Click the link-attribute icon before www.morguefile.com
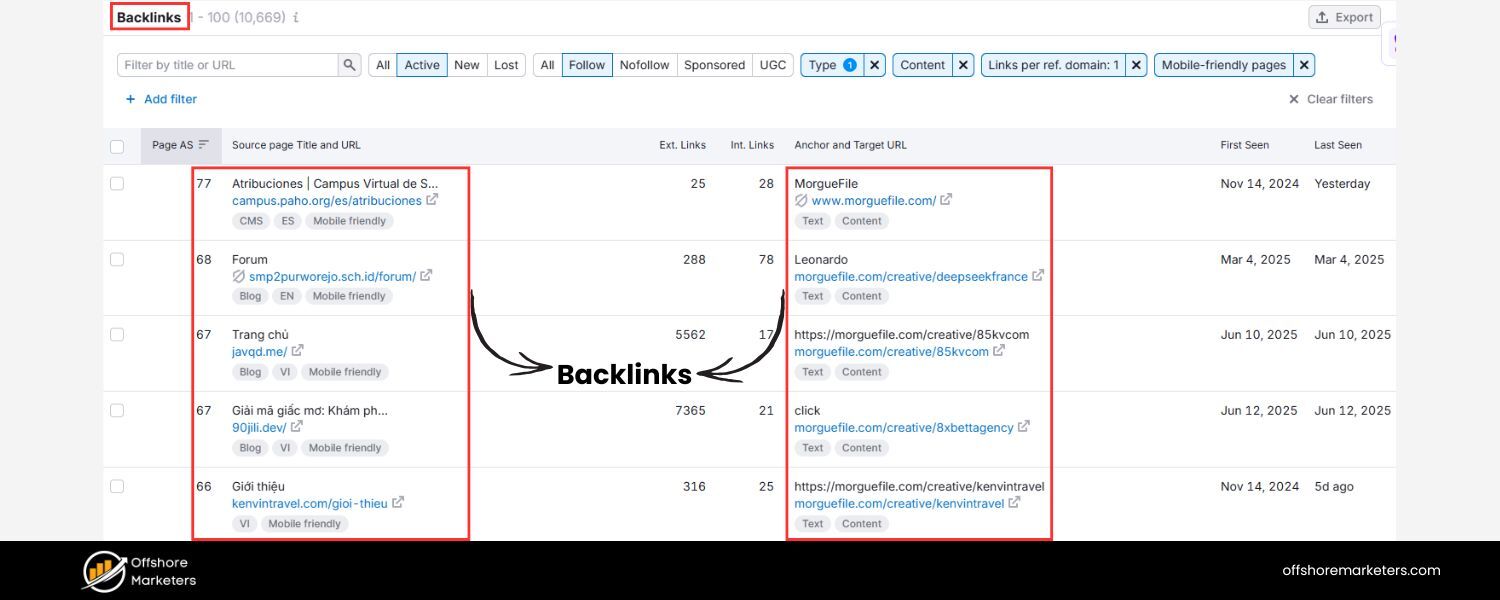Image resolution: width=1500 pixels, height=600 pixels. click(x=800, y=200)
